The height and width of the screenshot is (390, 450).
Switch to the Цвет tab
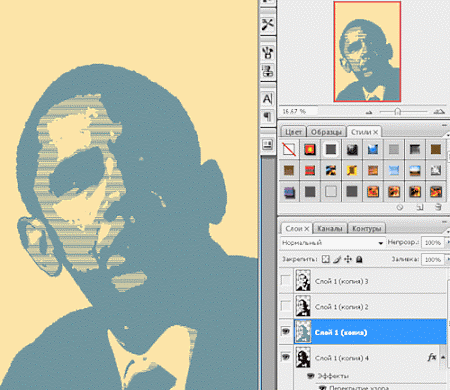293,132
